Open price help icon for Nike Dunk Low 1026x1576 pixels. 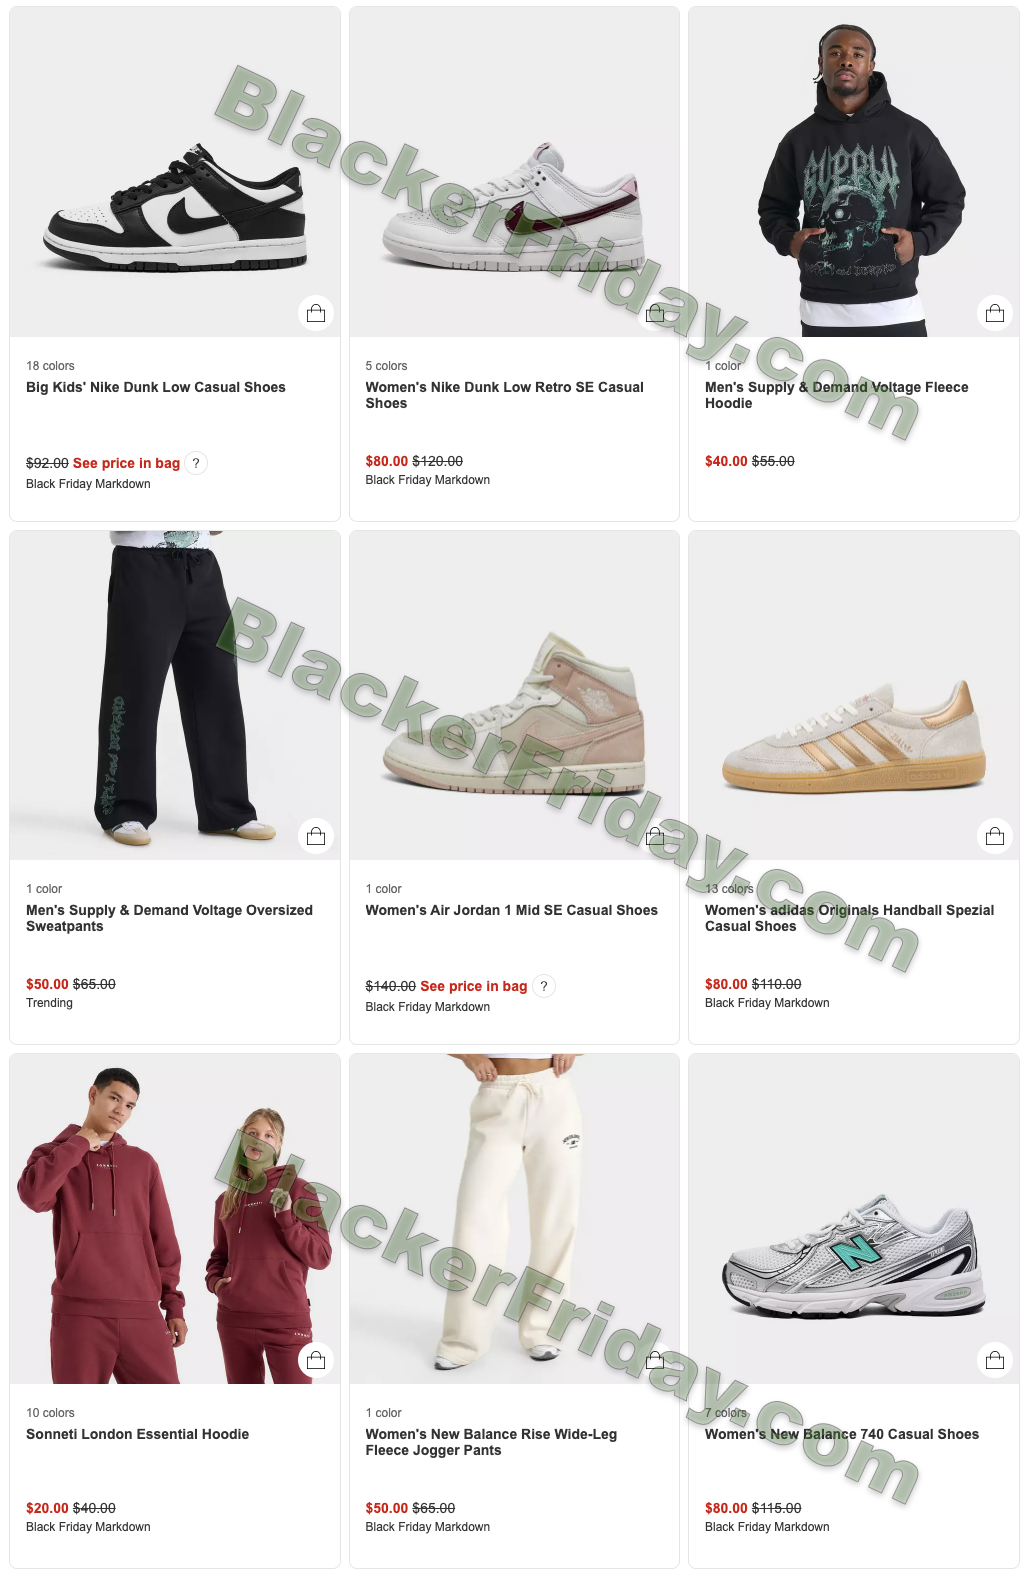(x=196, y=463)
